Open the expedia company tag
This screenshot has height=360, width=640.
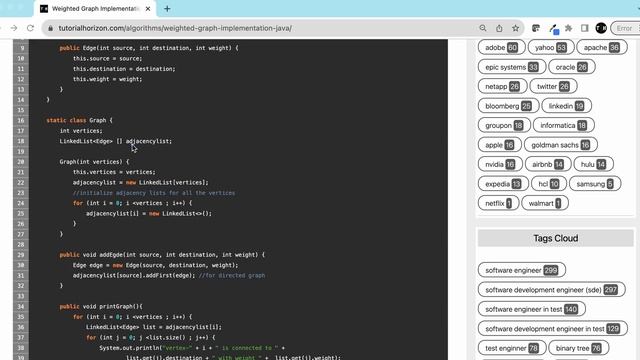(x=503, y=184)
